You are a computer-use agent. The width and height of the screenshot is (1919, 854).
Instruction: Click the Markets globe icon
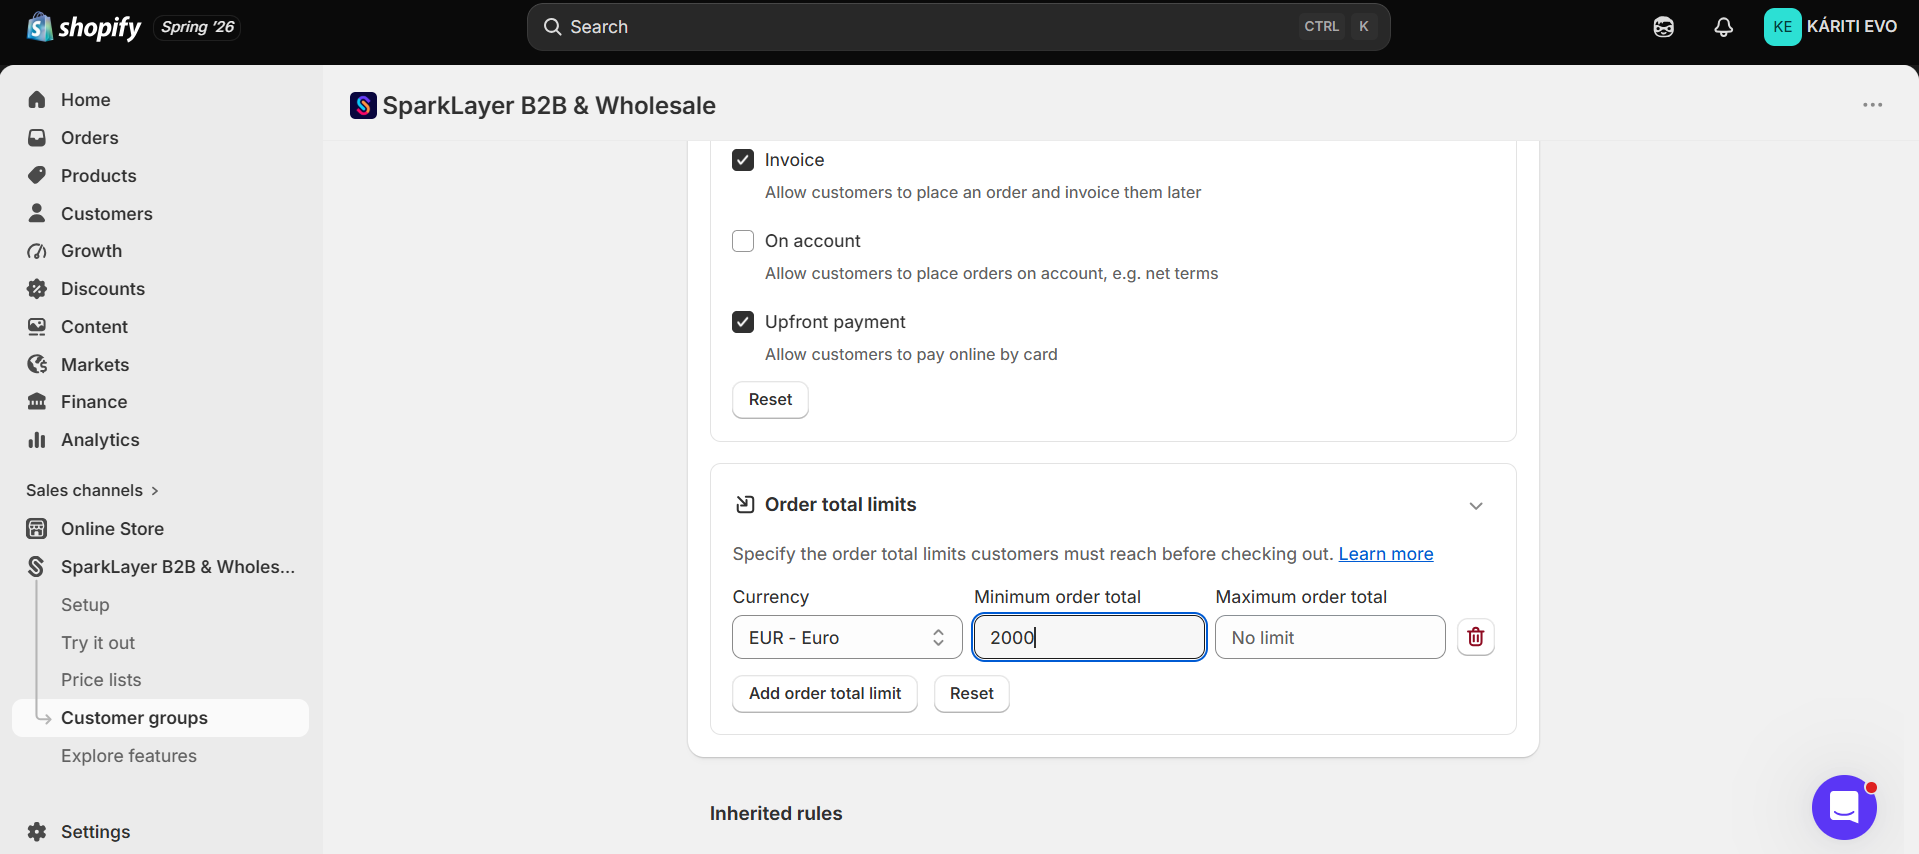click(37, 364)
